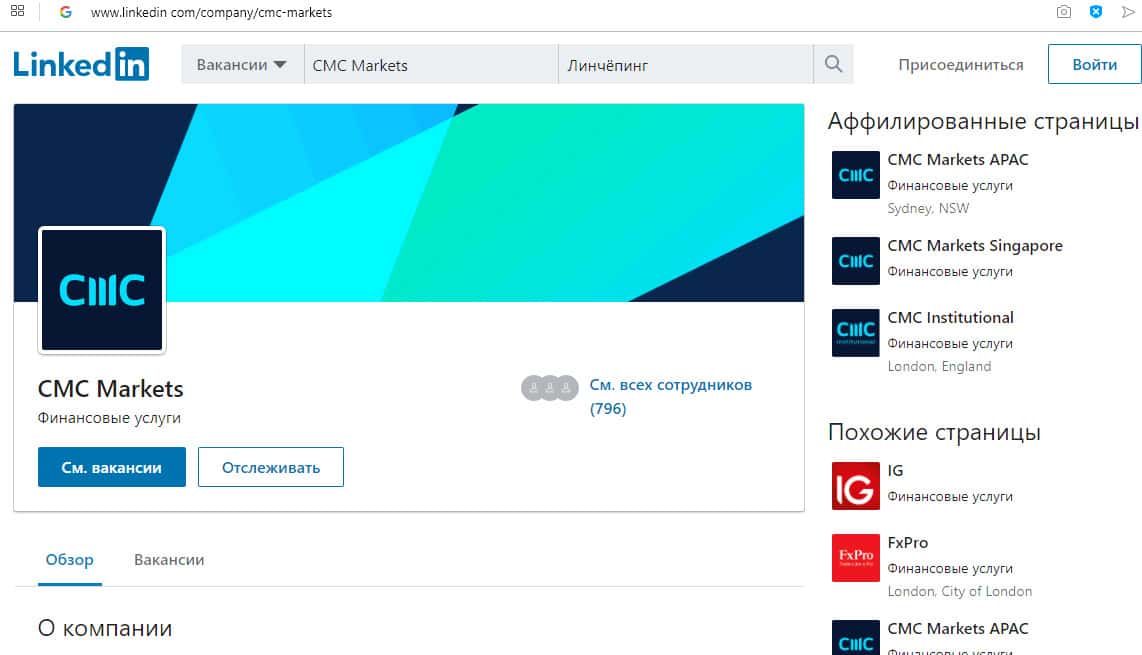Open the CMC Markets company logo
This screenshot has width=1142, height=655.
click(x=102, y=290)
